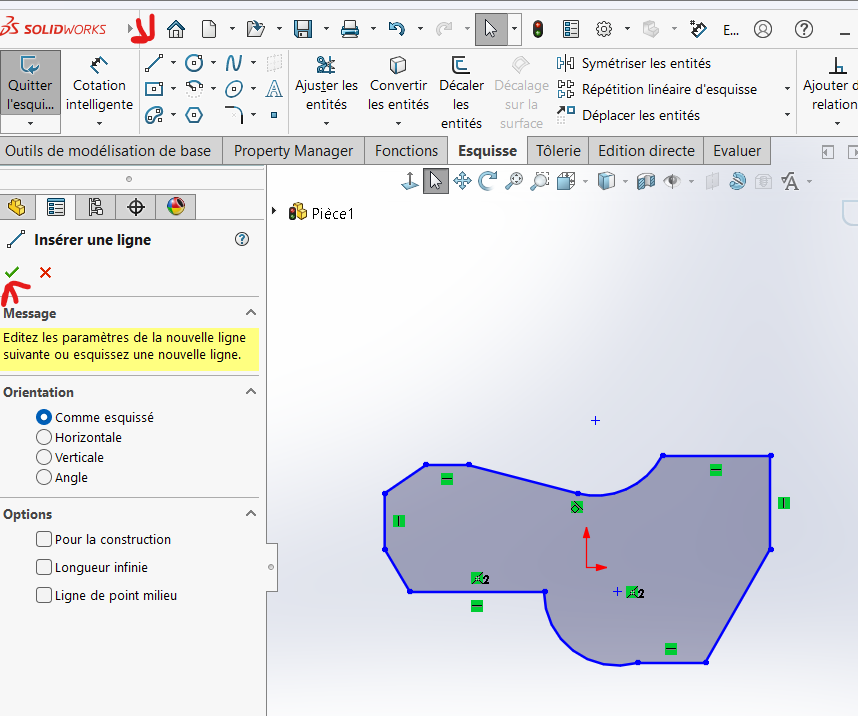Click Décaler les entités offset tool
Viewport: 858px width, 716px height.
[x=461, y=92]
